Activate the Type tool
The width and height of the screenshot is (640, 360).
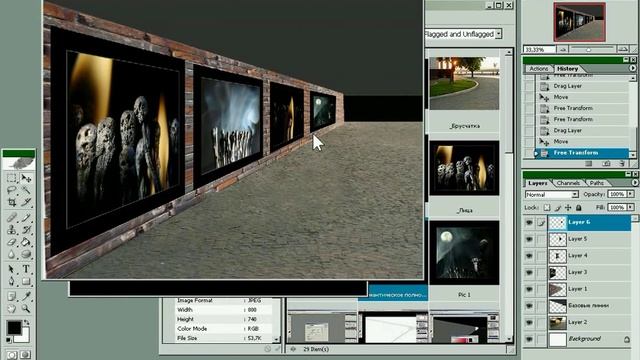pos(26,269)
